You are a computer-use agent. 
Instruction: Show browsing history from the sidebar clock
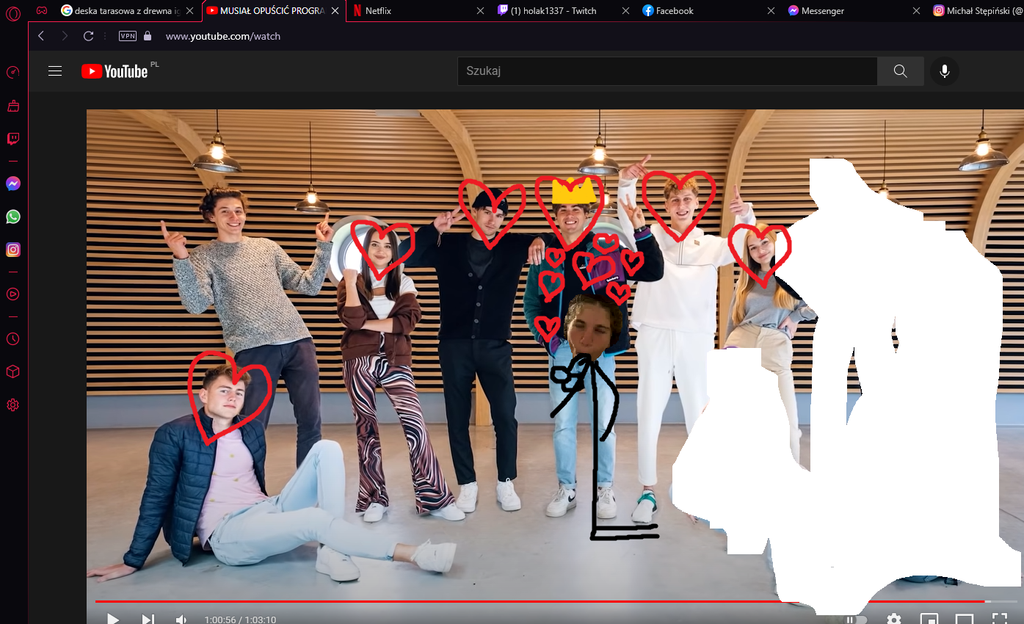[x=13, y=339]
